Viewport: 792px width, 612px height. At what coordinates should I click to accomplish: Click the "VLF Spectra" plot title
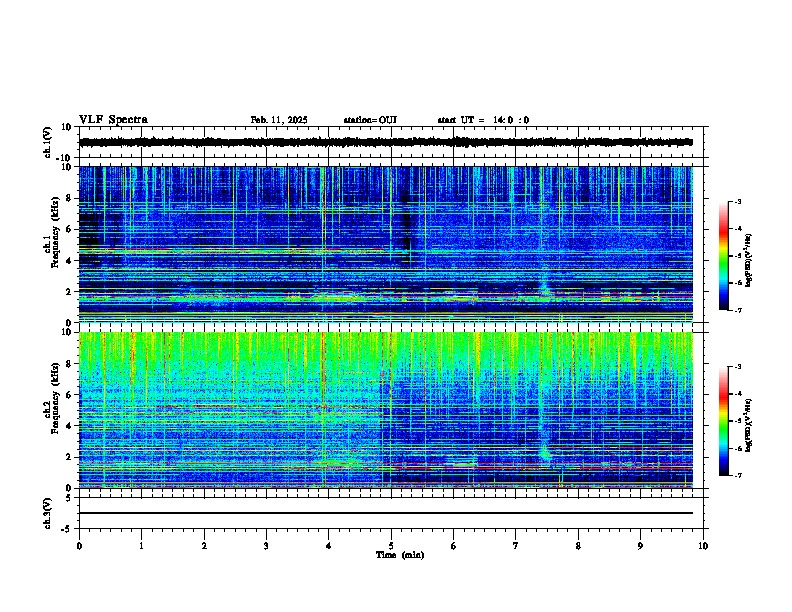coord(113,120)
